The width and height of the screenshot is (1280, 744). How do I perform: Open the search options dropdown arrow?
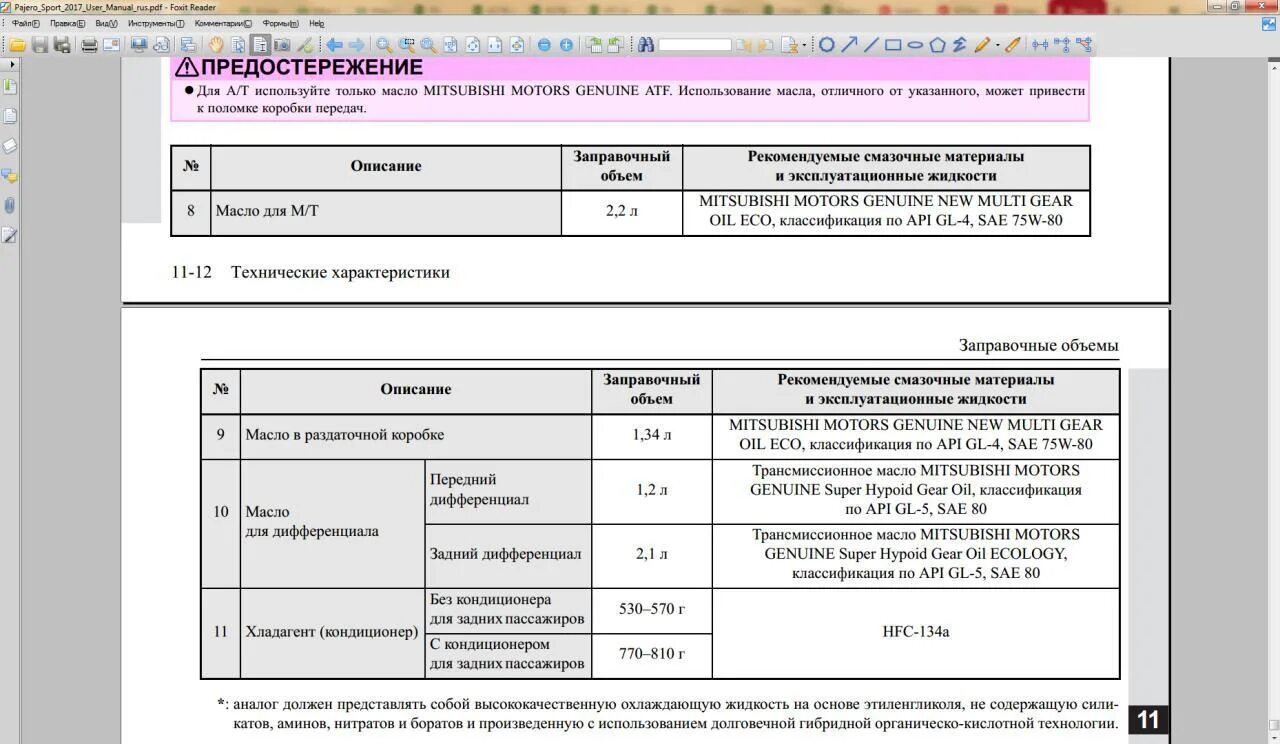804,46
